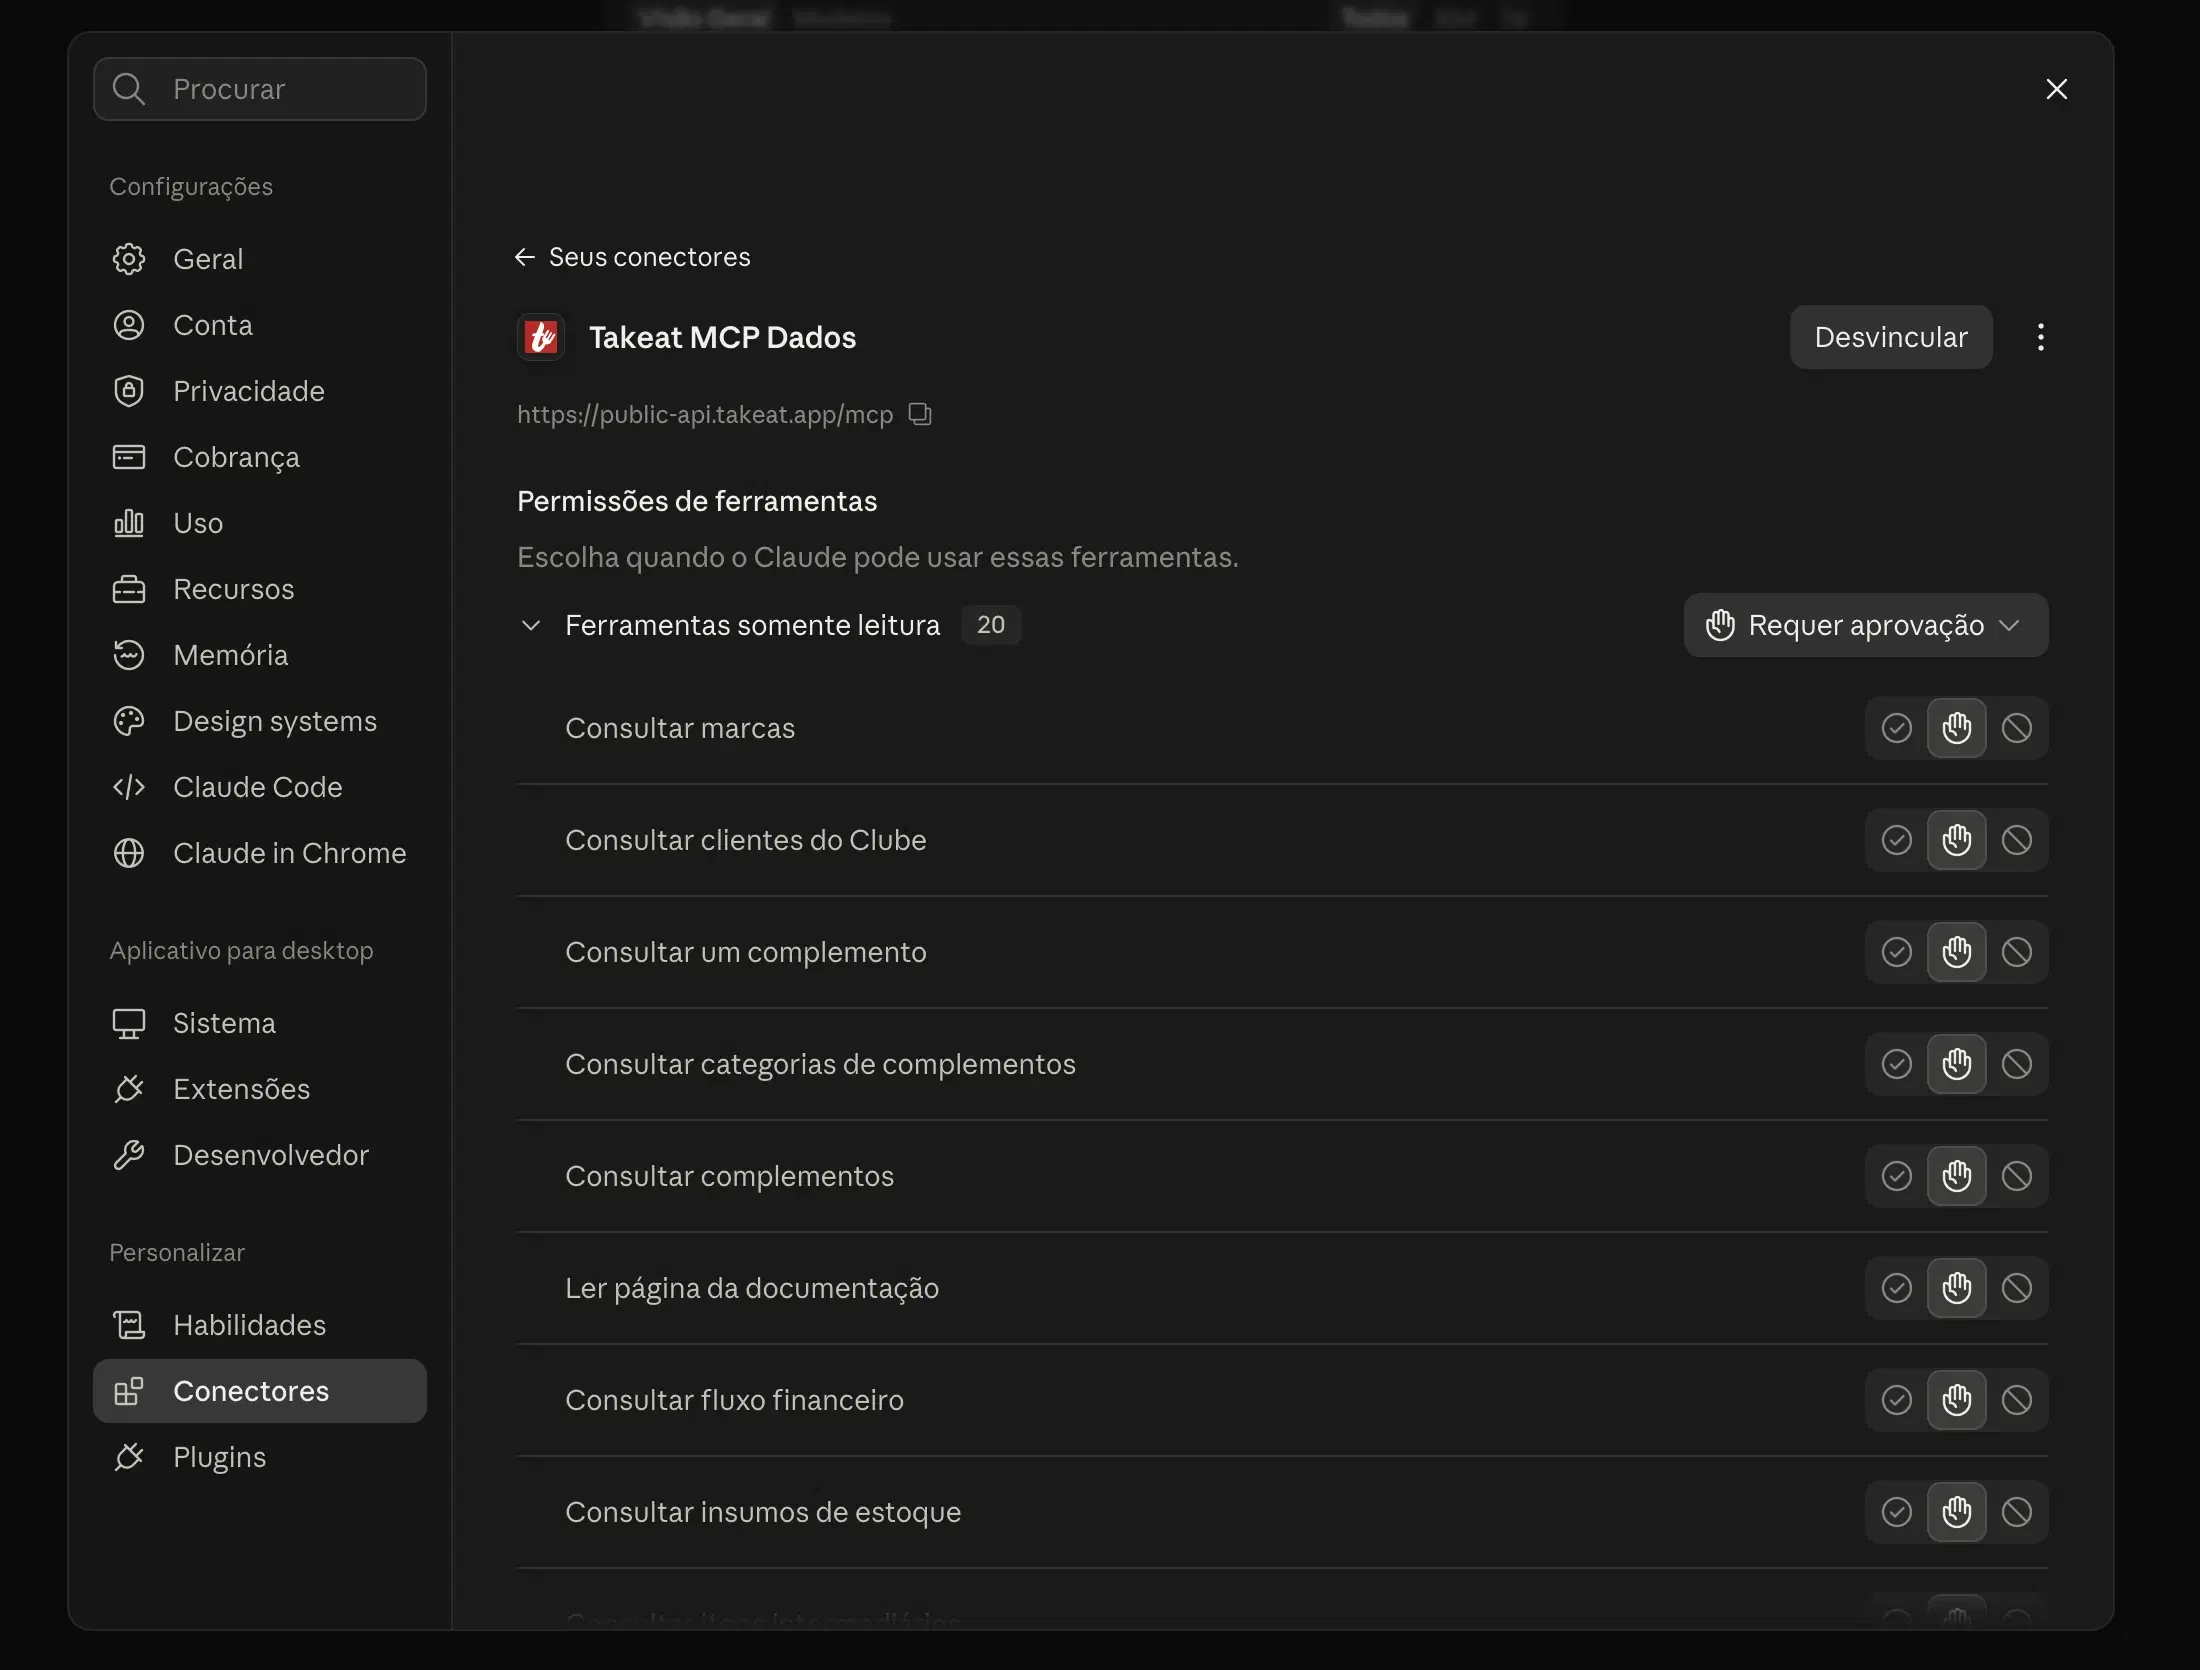2200x1670 pixels.
Task: Collapse Ferramentas somente leitura section
Action: [x=531, y=625]
